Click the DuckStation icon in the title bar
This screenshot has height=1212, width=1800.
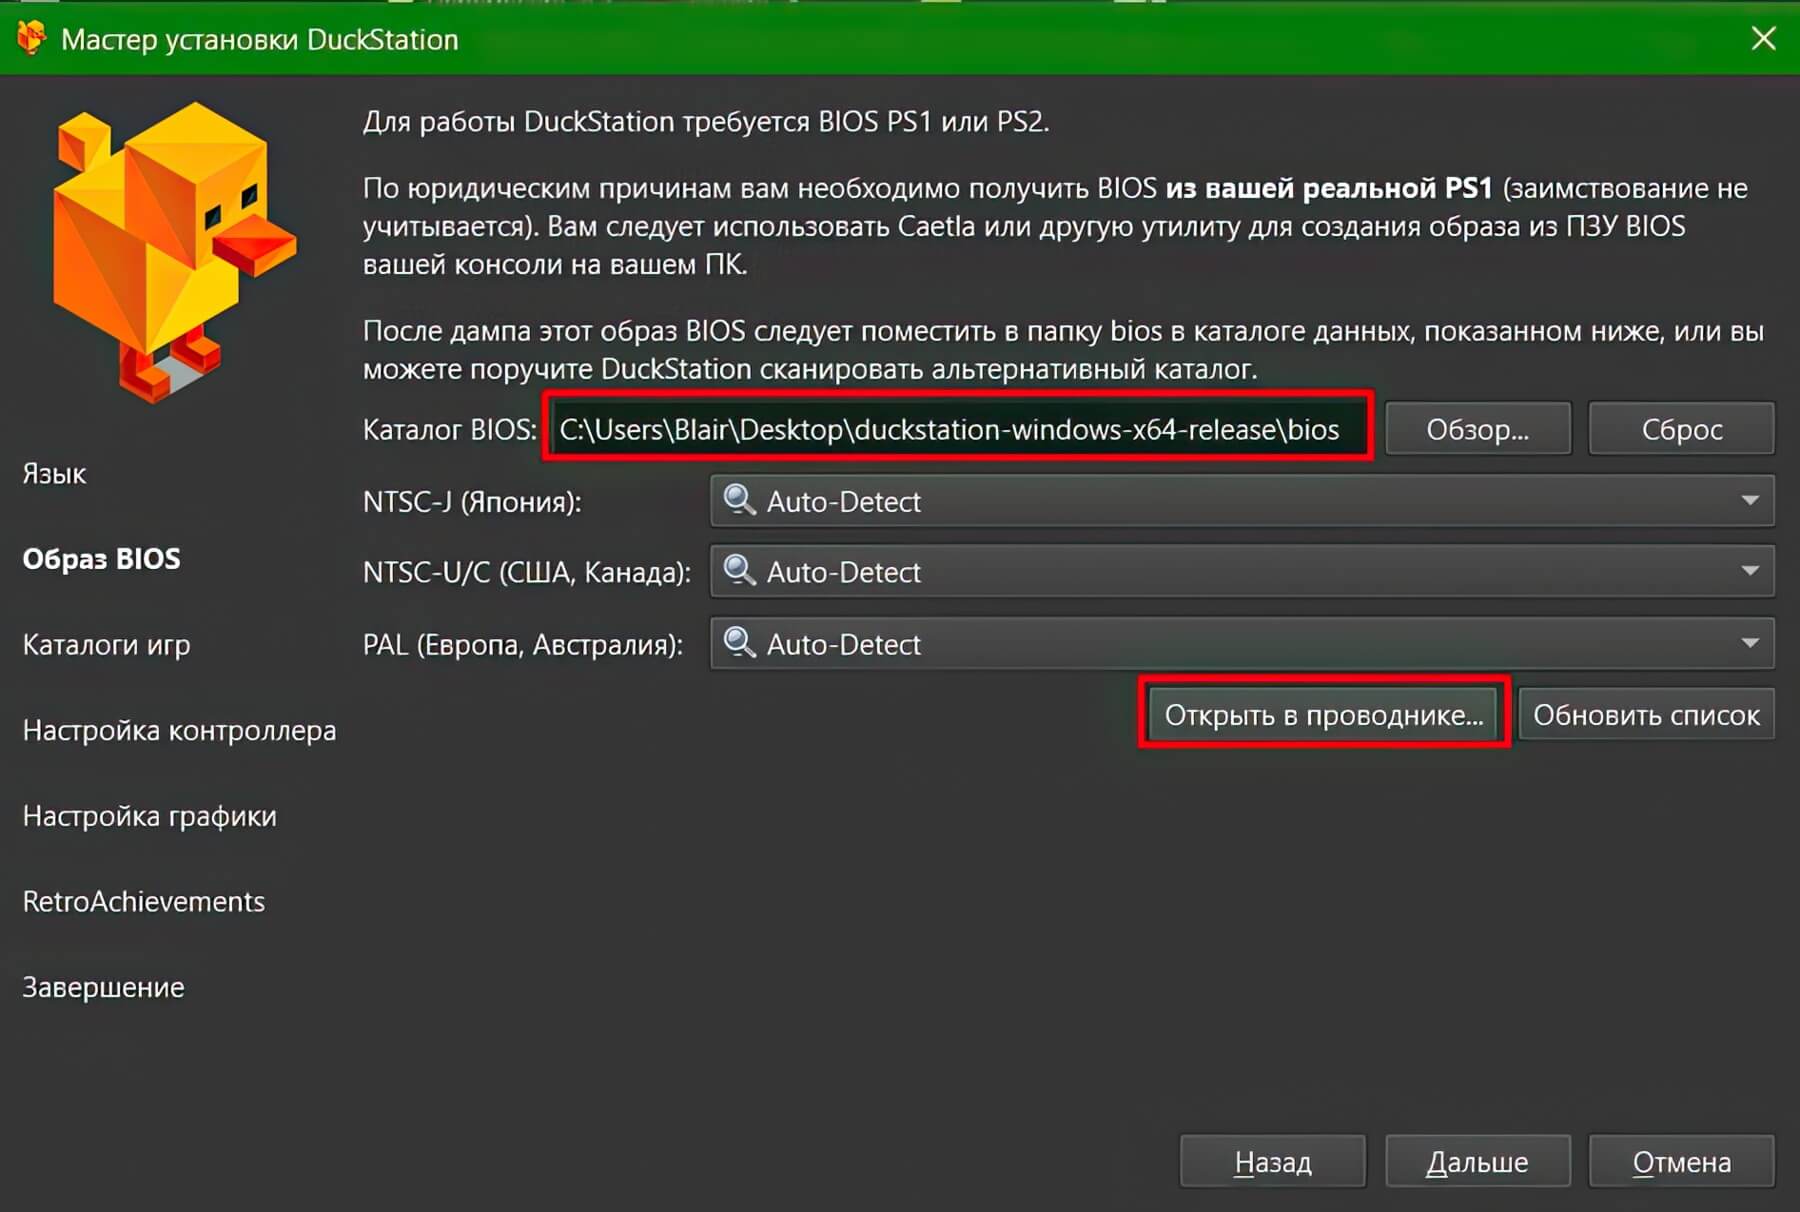31,38
